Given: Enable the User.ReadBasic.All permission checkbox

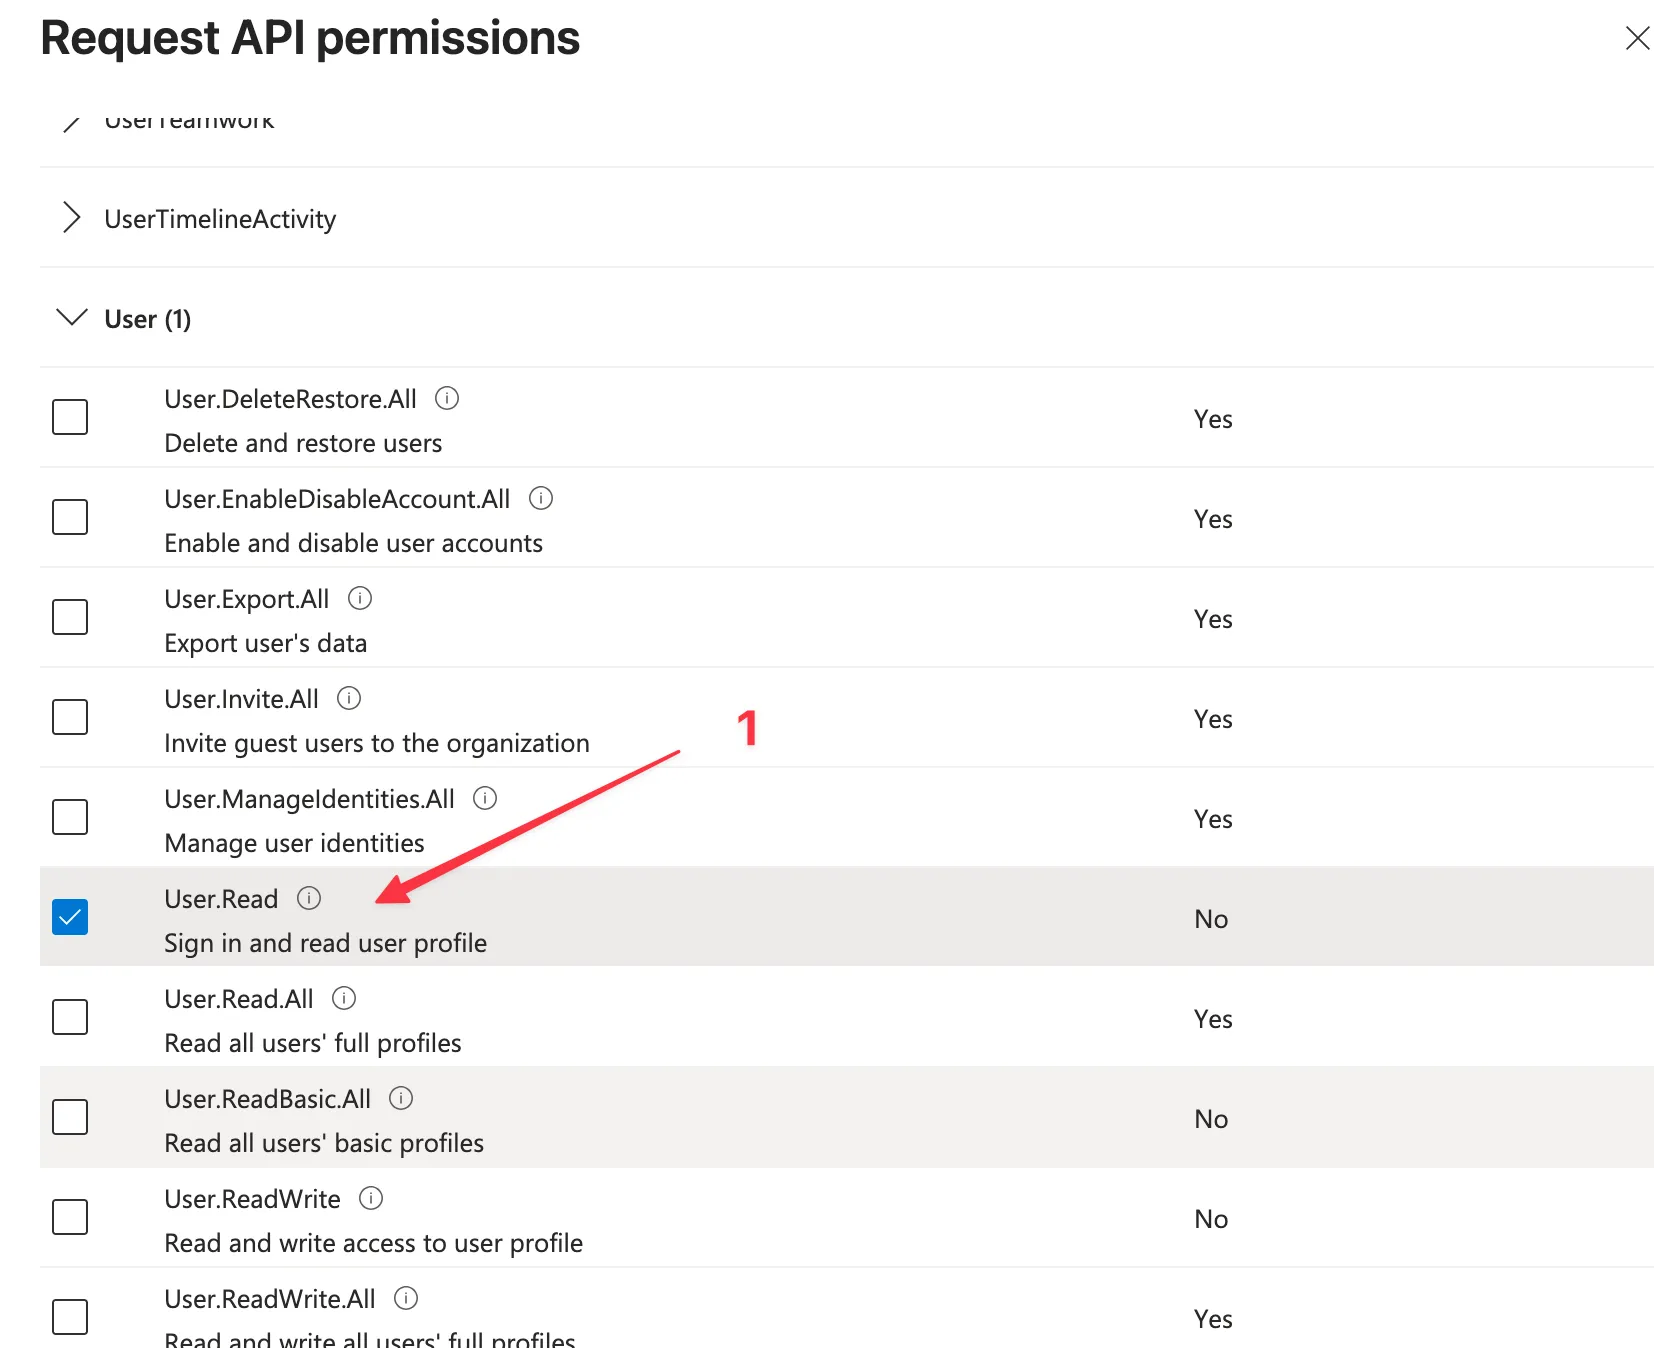Looking at the screenshot, I should [69, 1117].
